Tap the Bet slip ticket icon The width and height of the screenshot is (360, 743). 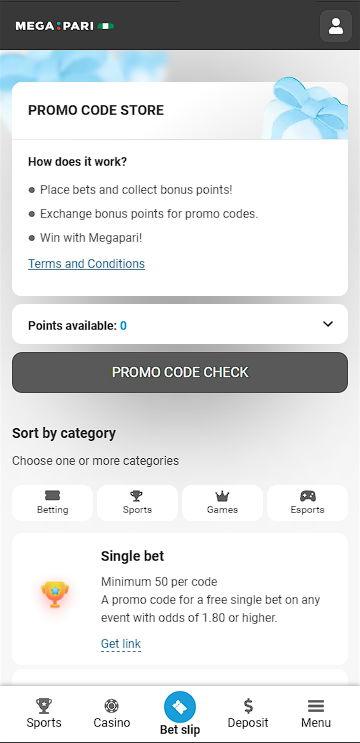coord(180,707)
